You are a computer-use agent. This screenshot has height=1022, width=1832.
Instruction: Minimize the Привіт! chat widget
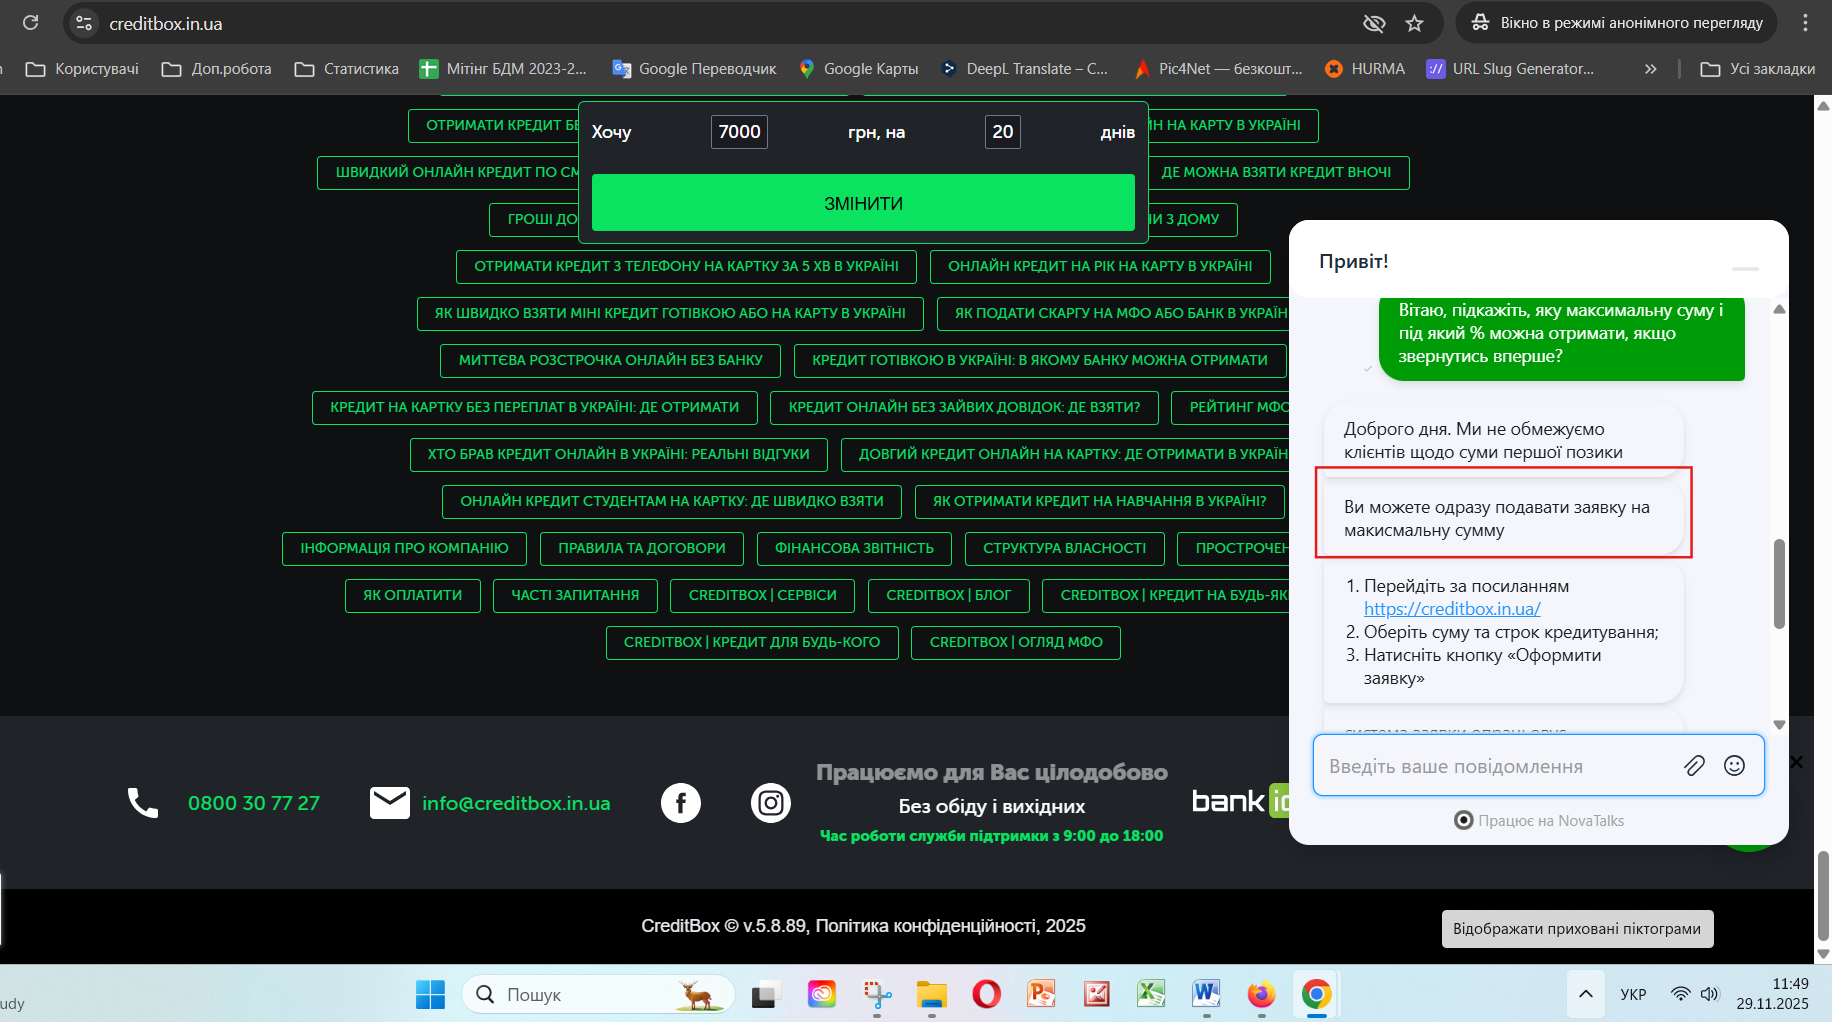(1746, 268)
